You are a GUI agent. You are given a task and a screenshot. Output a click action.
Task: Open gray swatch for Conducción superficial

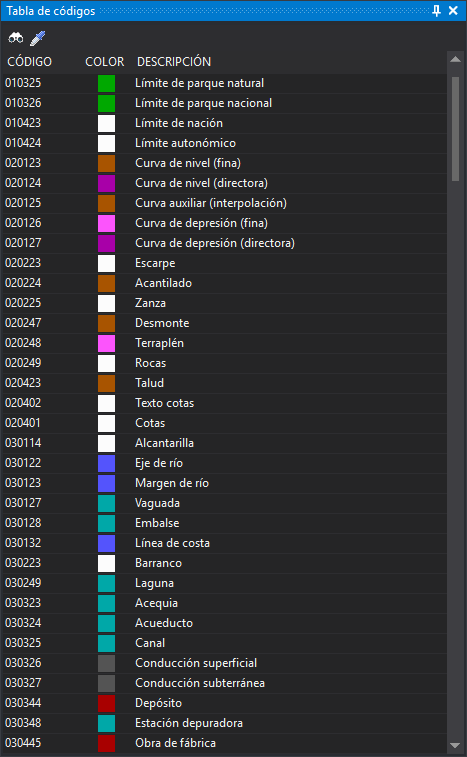(x=106, y=663)
